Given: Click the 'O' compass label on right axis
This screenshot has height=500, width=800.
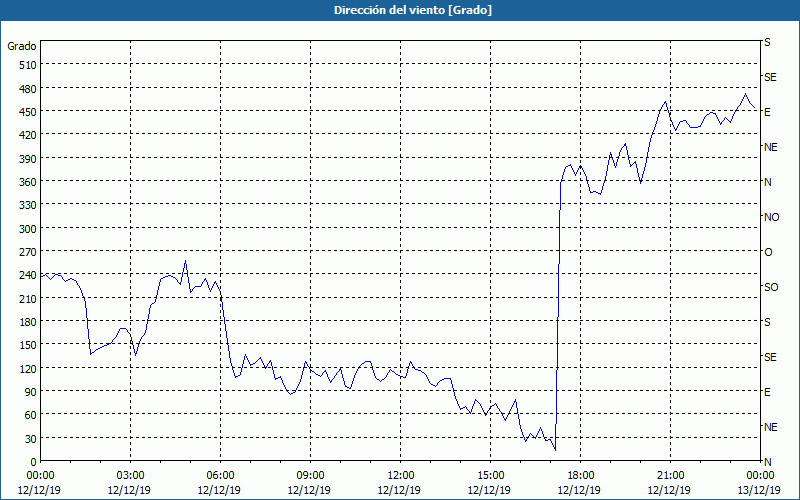Looking at the screenshot, I should [768, 252].
